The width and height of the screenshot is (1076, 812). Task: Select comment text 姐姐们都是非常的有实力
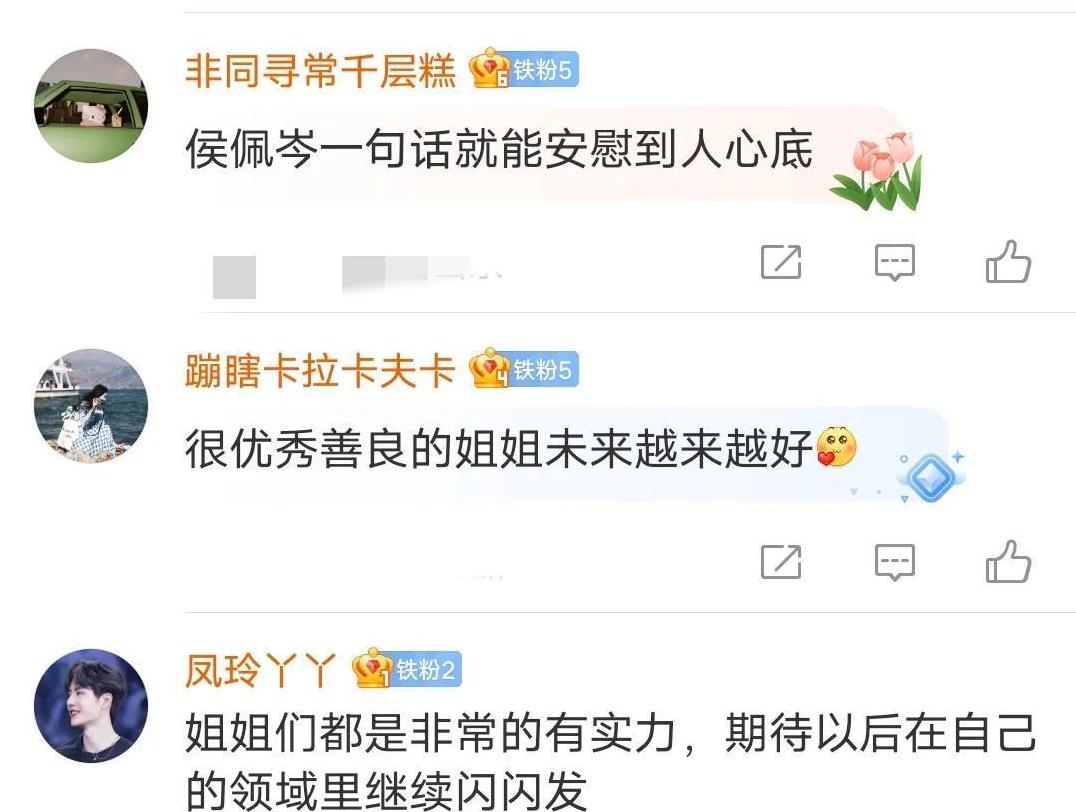tap(432, 733)
